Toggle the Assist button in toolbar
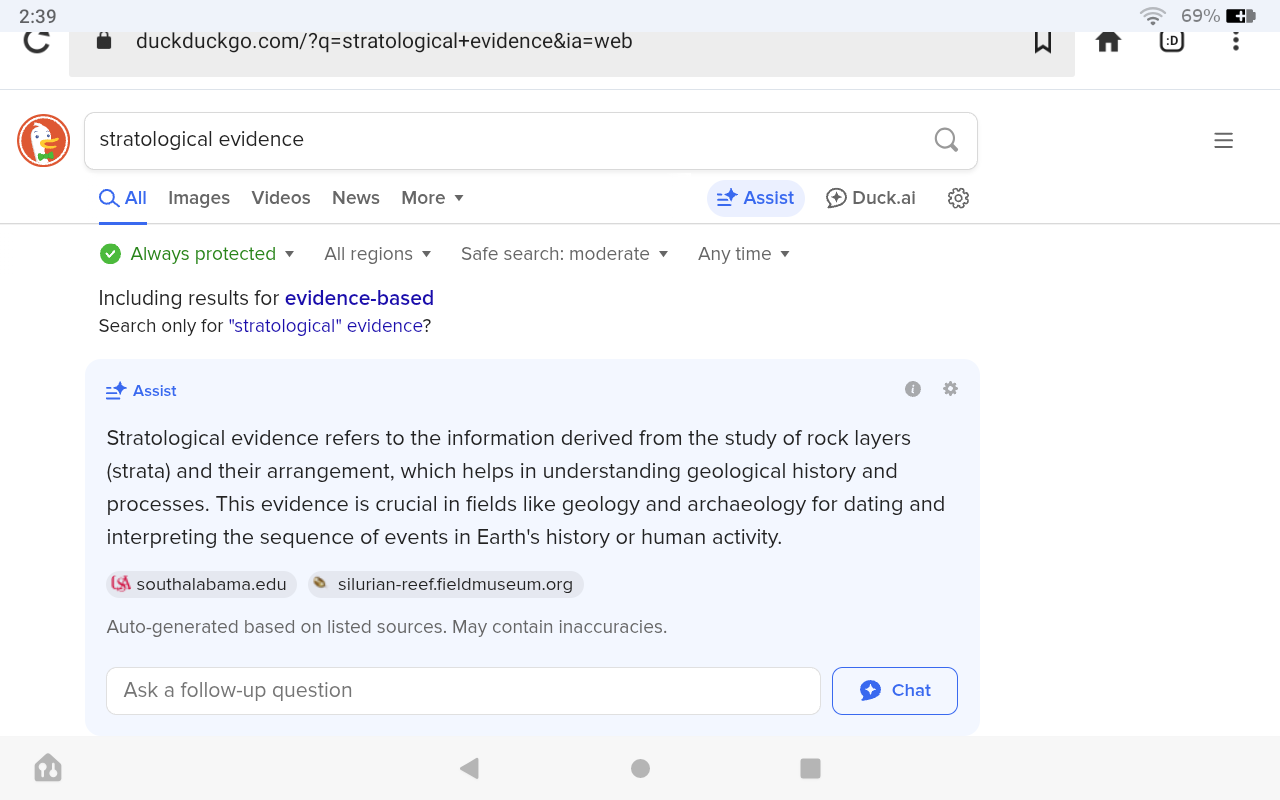Image resolution: width=1280 pixels, height=800 pixels. tap(756, 198)
